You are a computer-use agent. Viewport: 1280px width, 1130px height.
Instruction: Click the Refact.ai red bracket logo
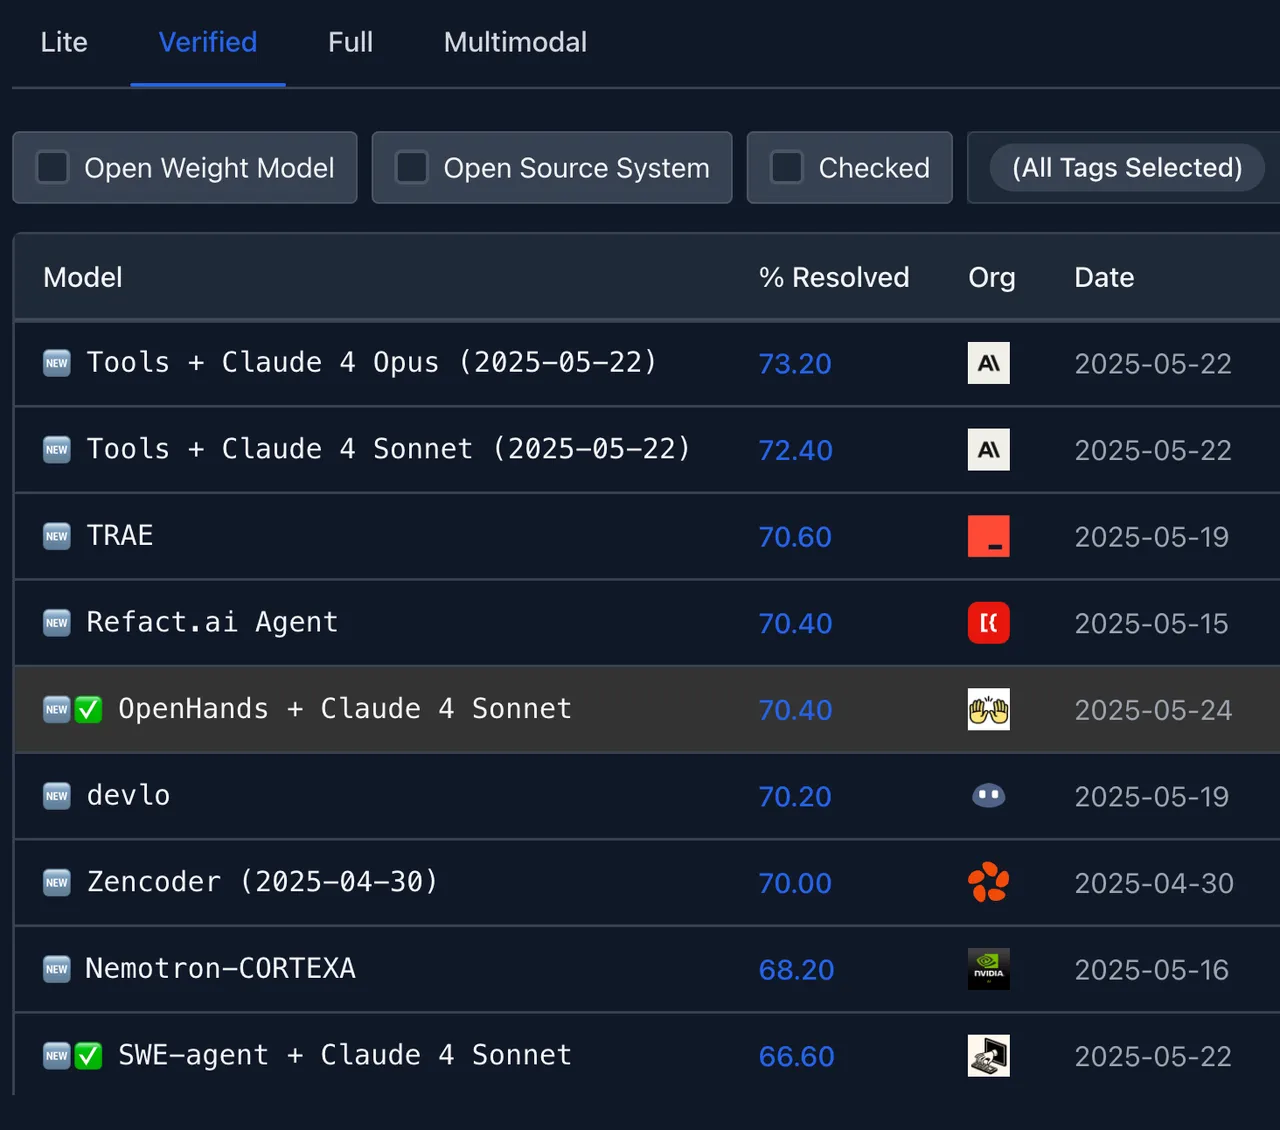tap(988, 623)
